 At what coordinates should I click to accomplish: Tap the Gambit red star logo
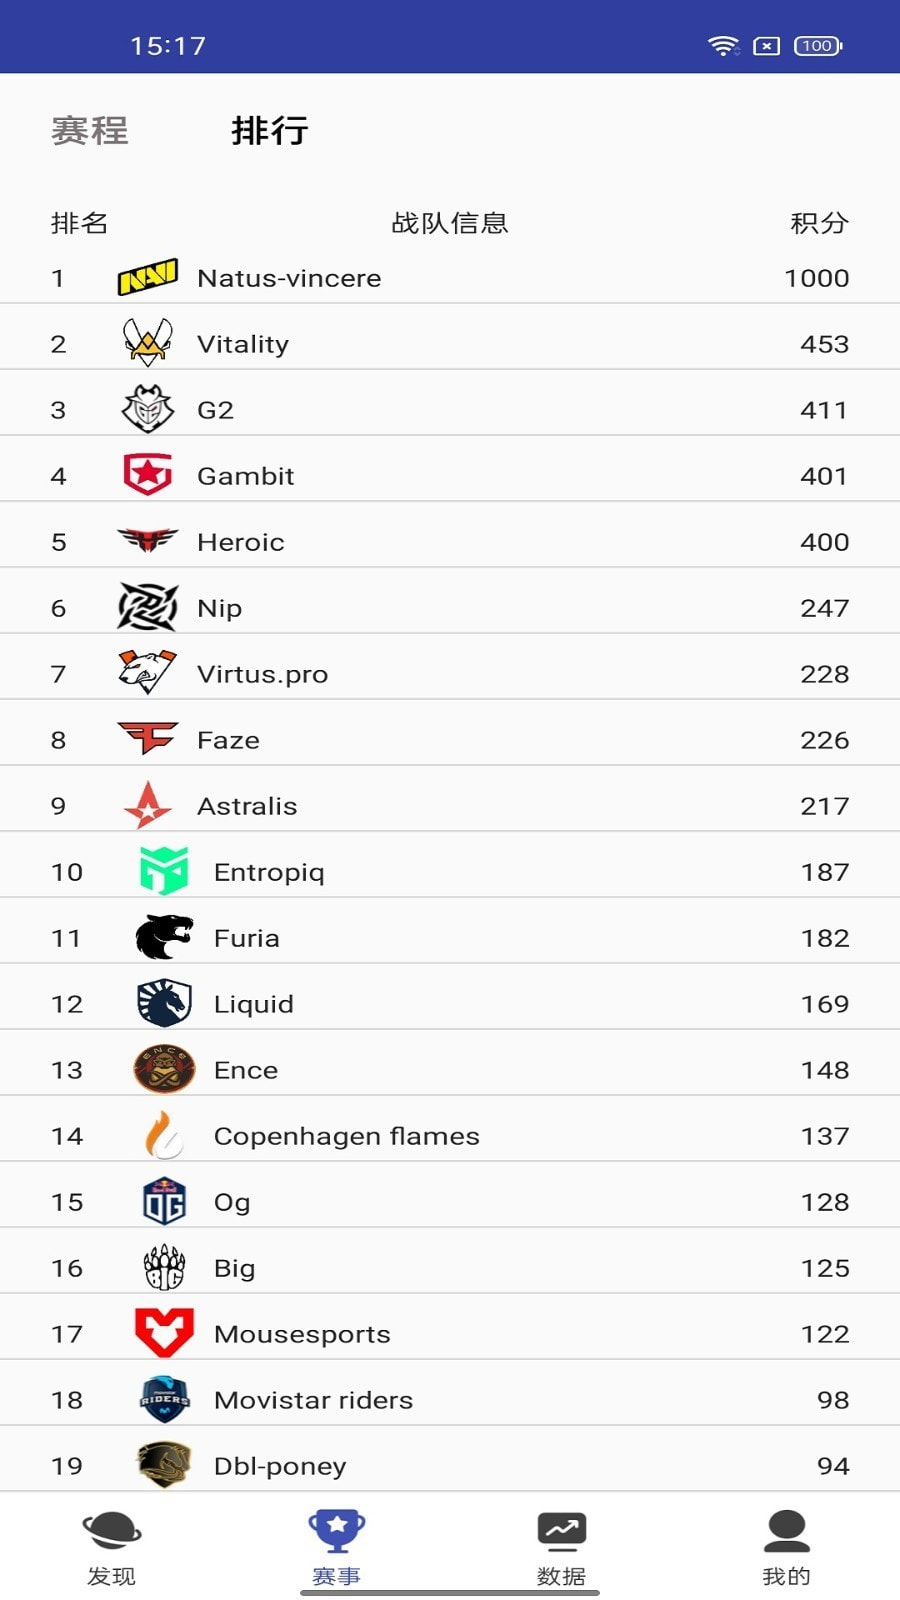148,475
